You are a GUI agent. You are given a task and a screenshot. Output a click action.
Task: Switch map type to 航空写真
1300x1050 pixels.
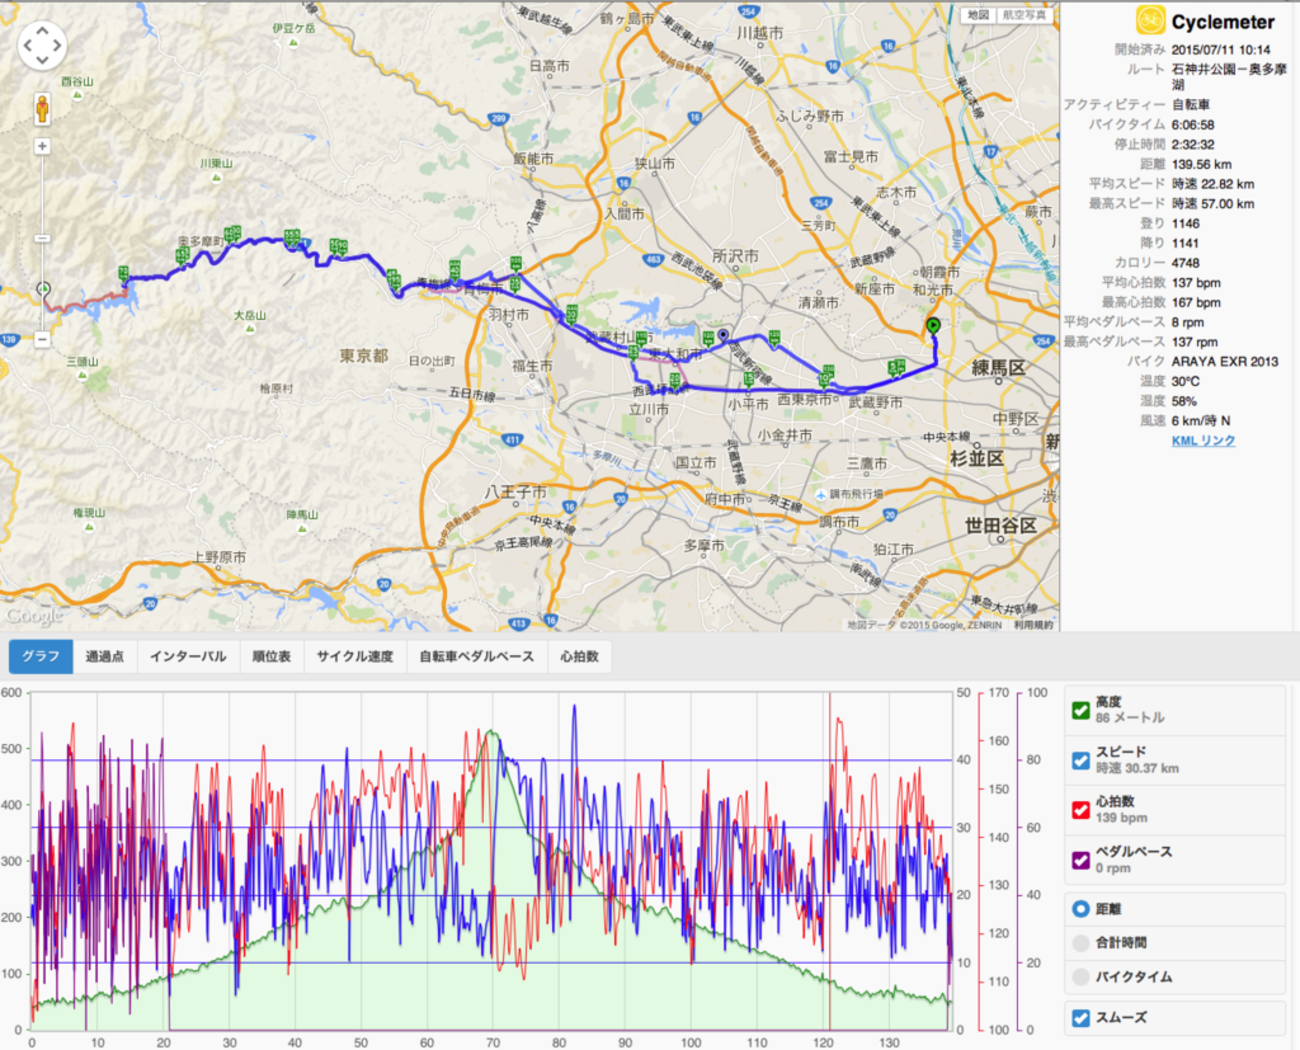[x=1024, y=14]
